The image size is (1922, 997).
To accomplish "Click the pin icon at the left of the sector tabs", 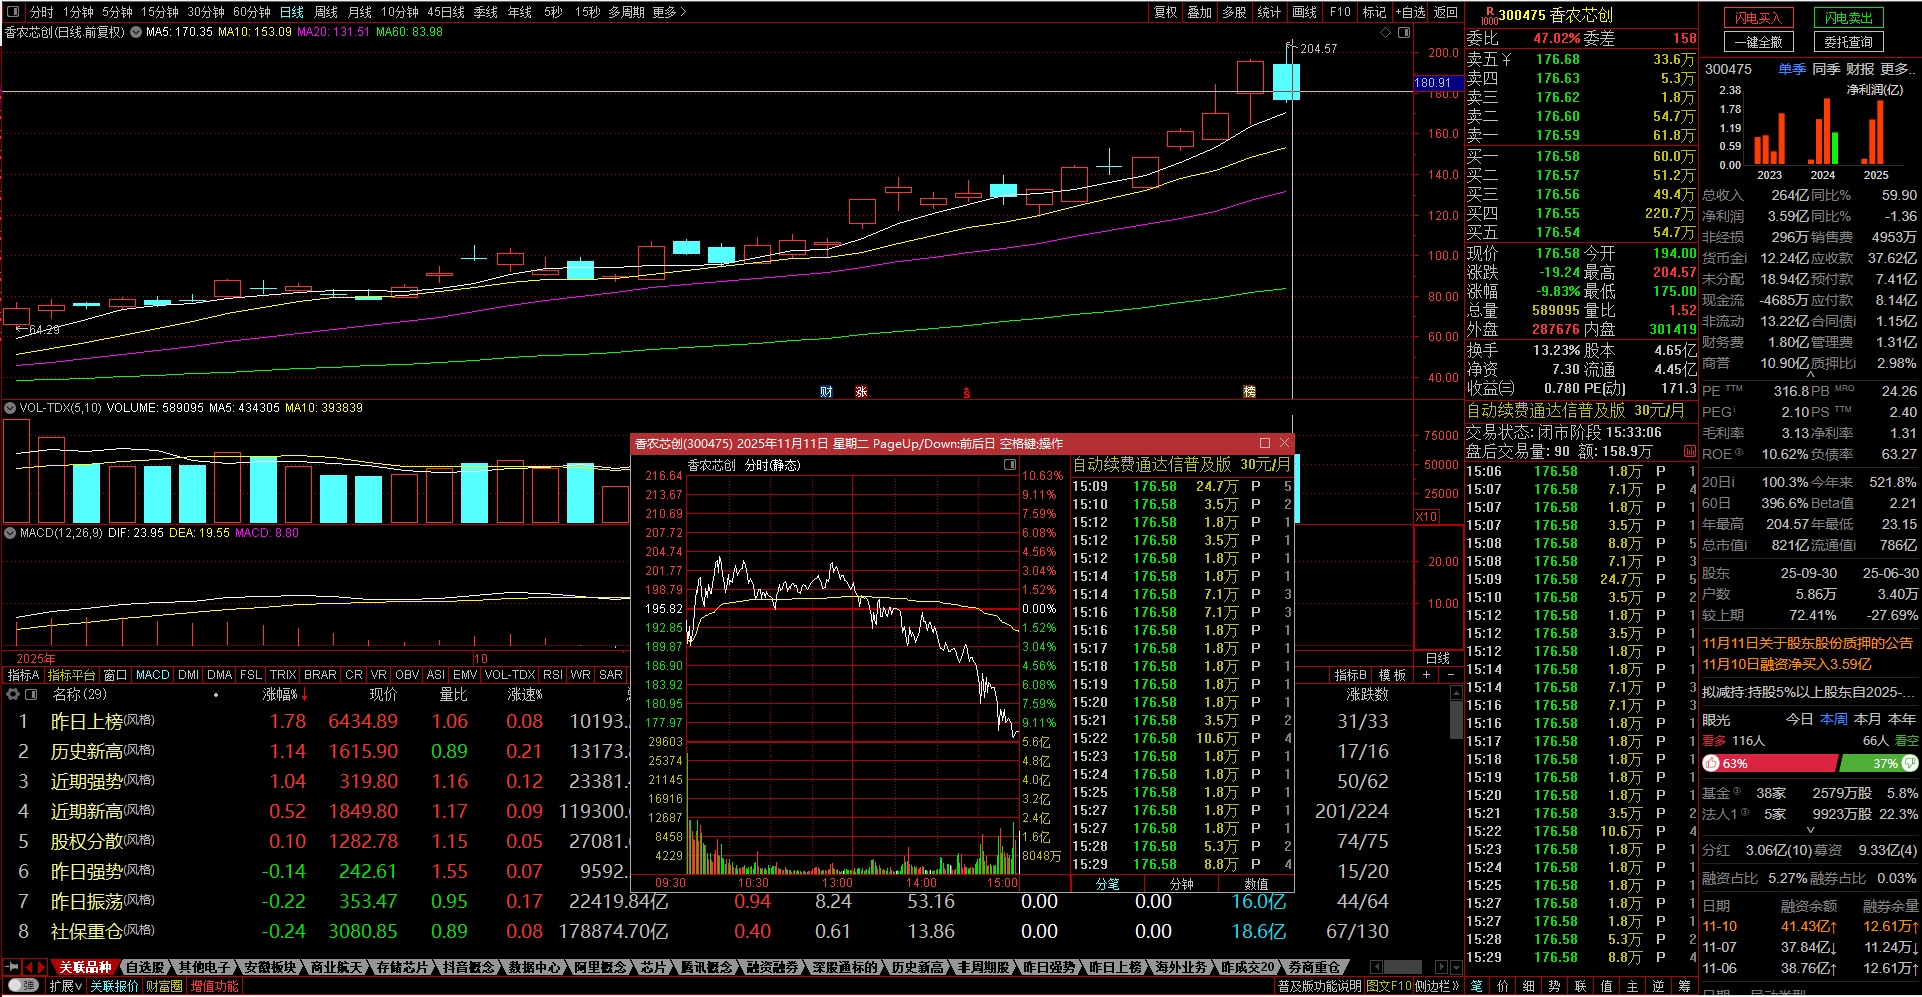I will 12,967.
